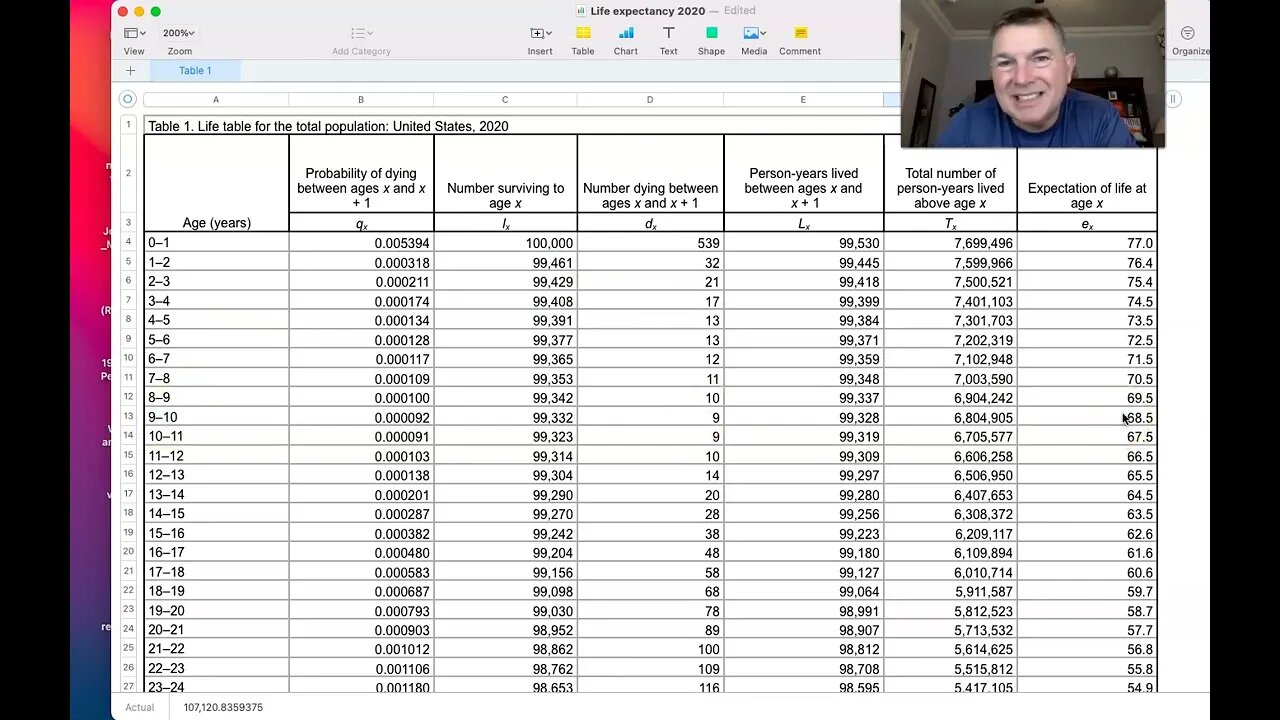Click the cell with 5,515,812
The height and width of the screenshot is (720, 1280).
(x=950, y=669)
